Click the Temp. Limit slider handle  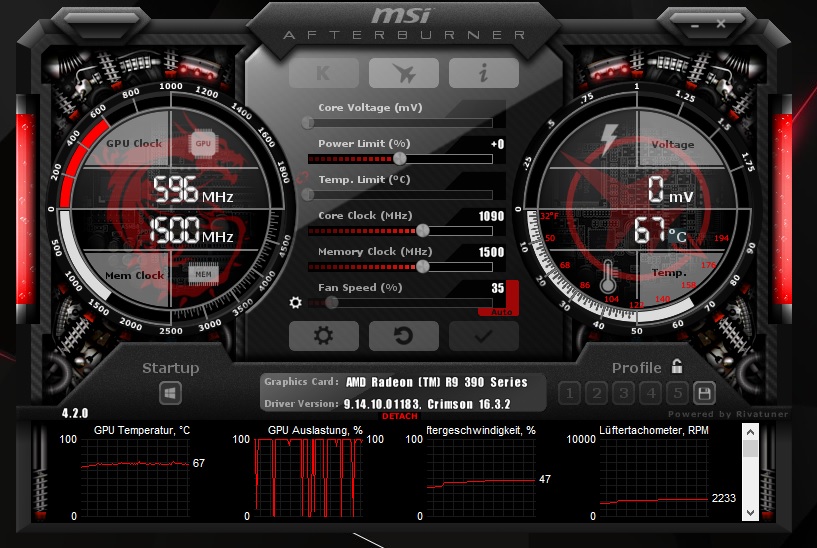coord(308,195)
